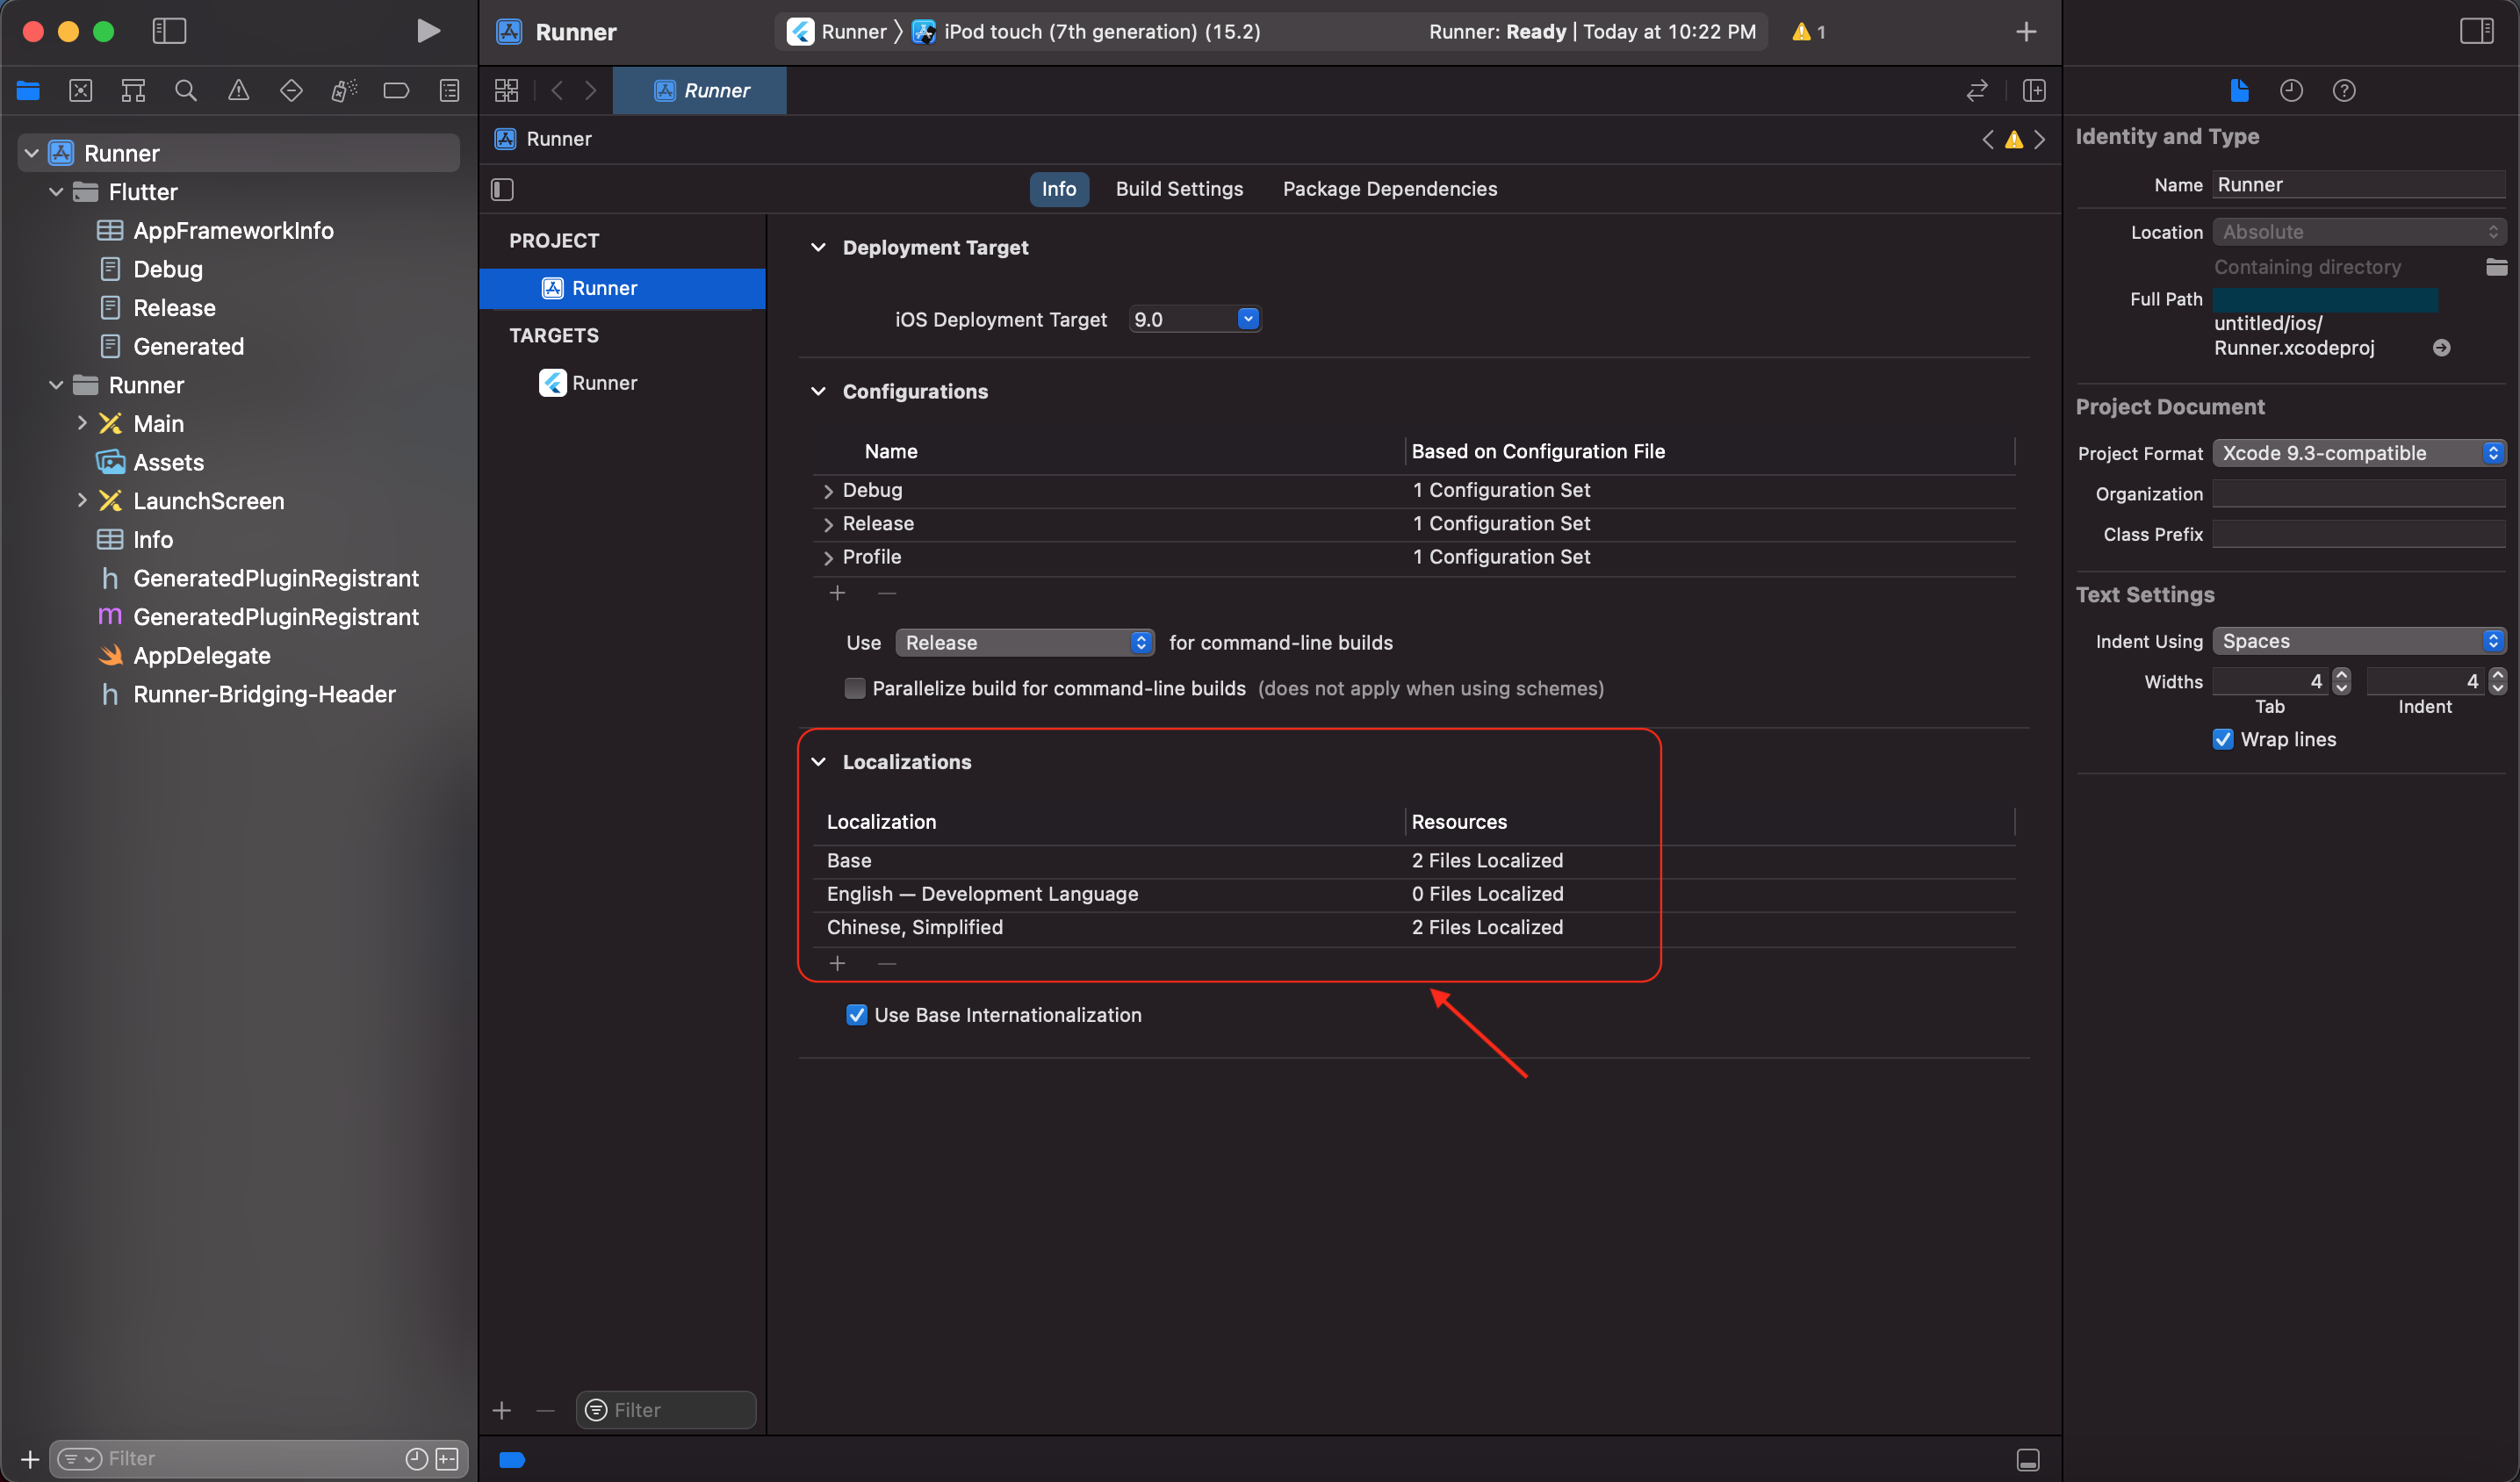Image resolution: width=2520 pixels, height=1482 pixels.
Task: Run the Runner scheme with play button
Action: [428, 31]
